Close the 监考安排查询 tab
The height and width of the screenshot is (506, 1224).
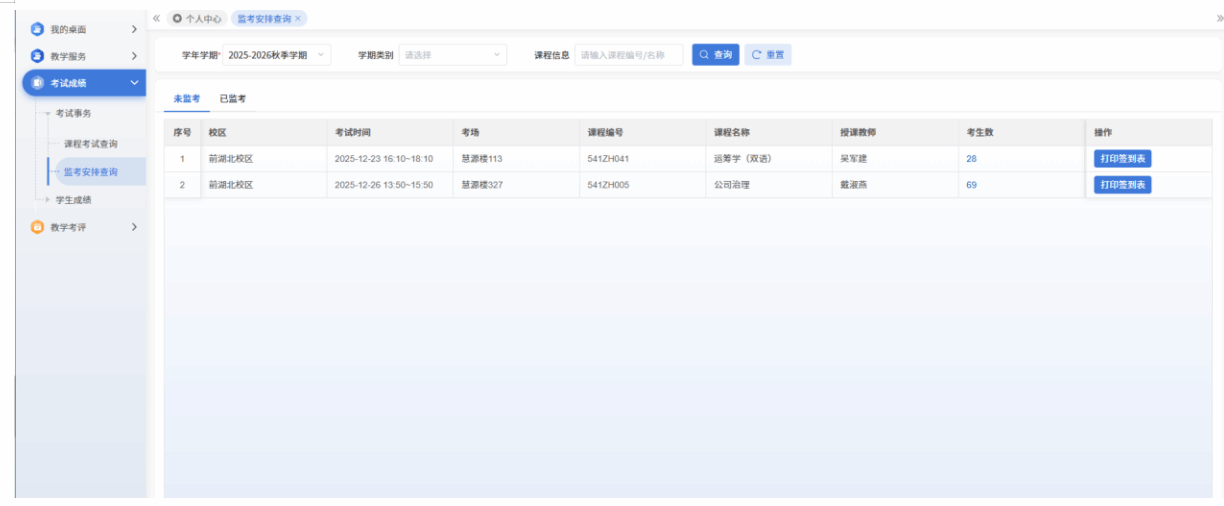pos(299,18)
